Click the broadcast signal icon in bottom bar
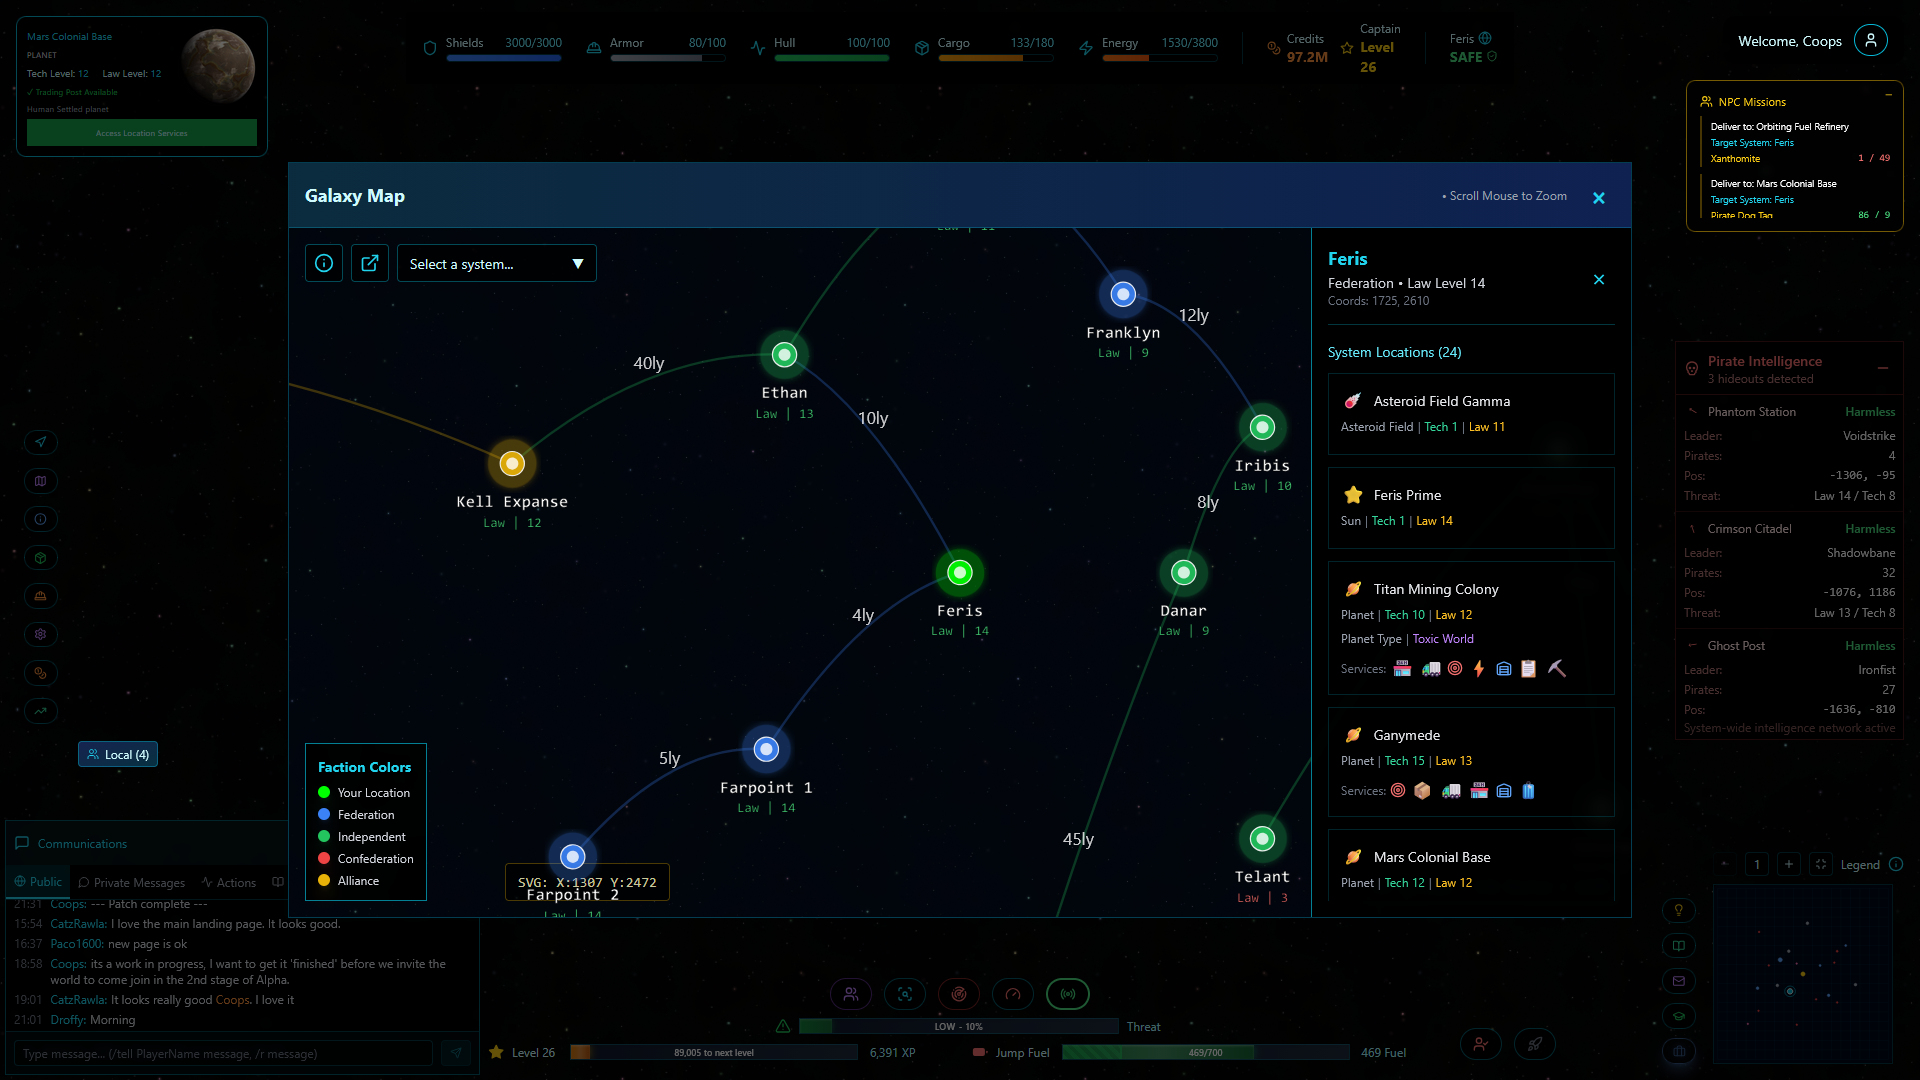Image resolution: width=1920 pixels, height=1080 pixels. (1068, 994)
